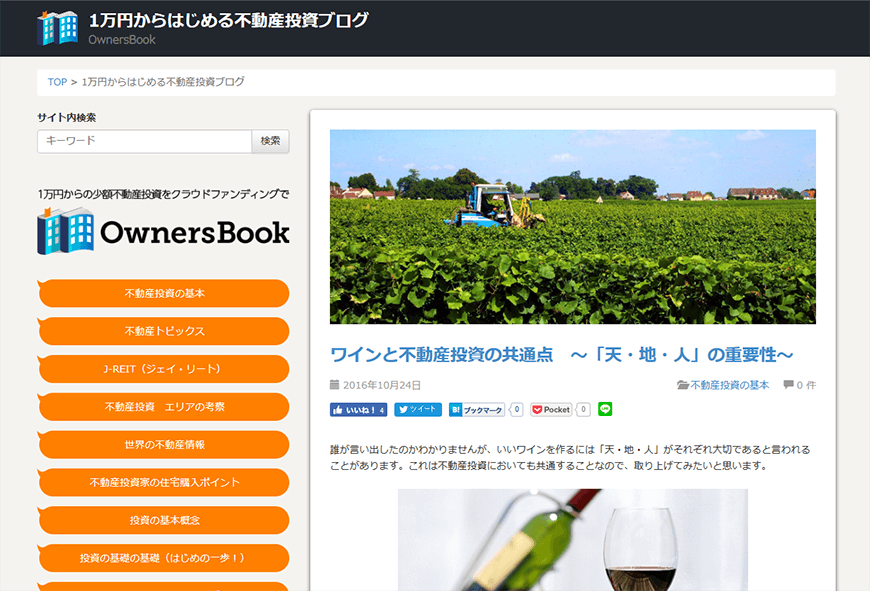870x591 pixels.
Task: Open the 不動産投資の基本 category link under title
Action: pyautogui.click(x=729, y=385)
